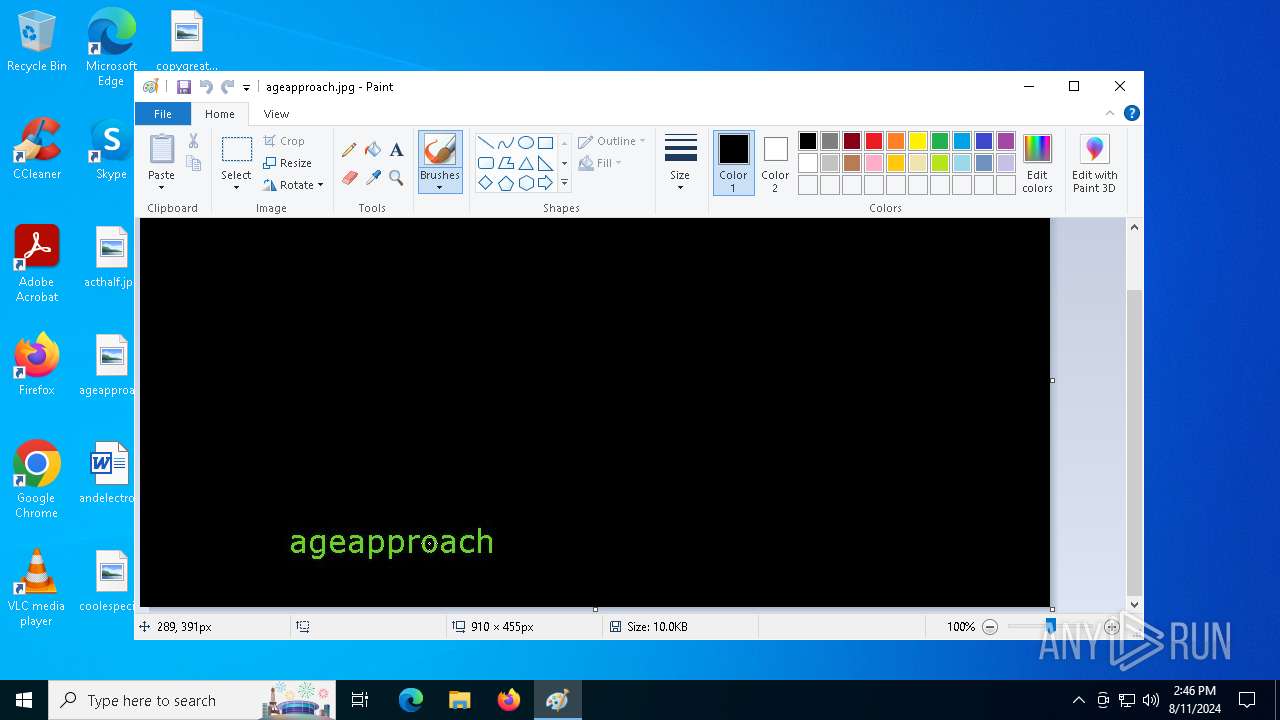Select the Color picker eyedropper tool
This screenshot has height=720, width=1280.
point(373,178)
